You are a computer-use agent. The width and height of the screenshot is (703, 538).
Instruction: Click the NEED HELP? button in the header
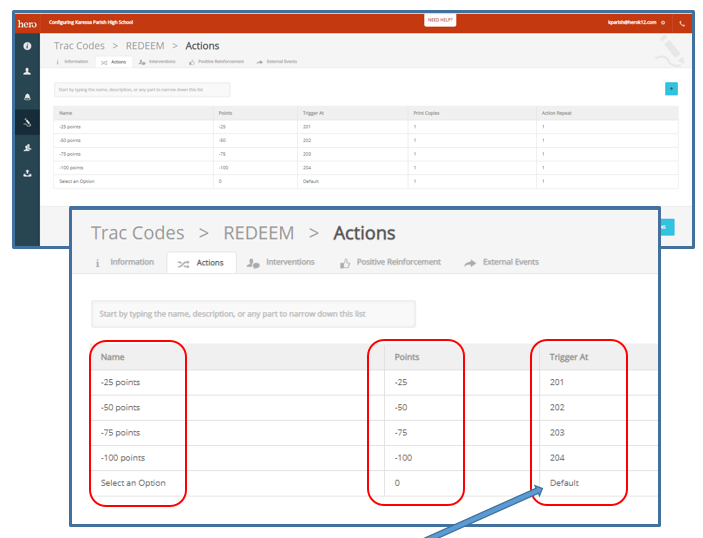pyautogui.click(x=440, y=20)
